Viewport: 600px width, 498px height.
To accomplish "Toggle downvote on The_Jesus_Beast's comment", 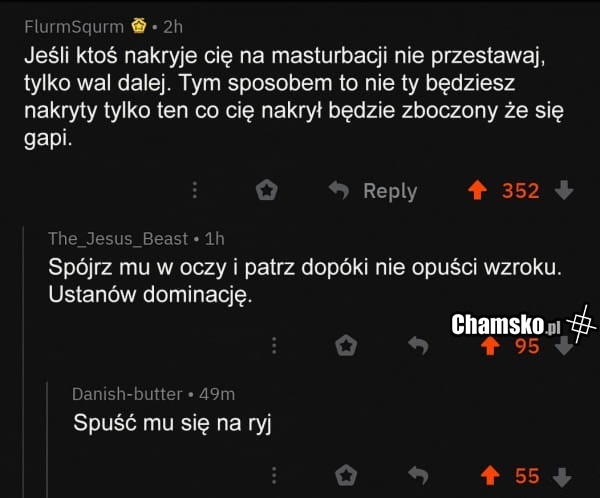I will pyautogui.click(x=563, y=346).
